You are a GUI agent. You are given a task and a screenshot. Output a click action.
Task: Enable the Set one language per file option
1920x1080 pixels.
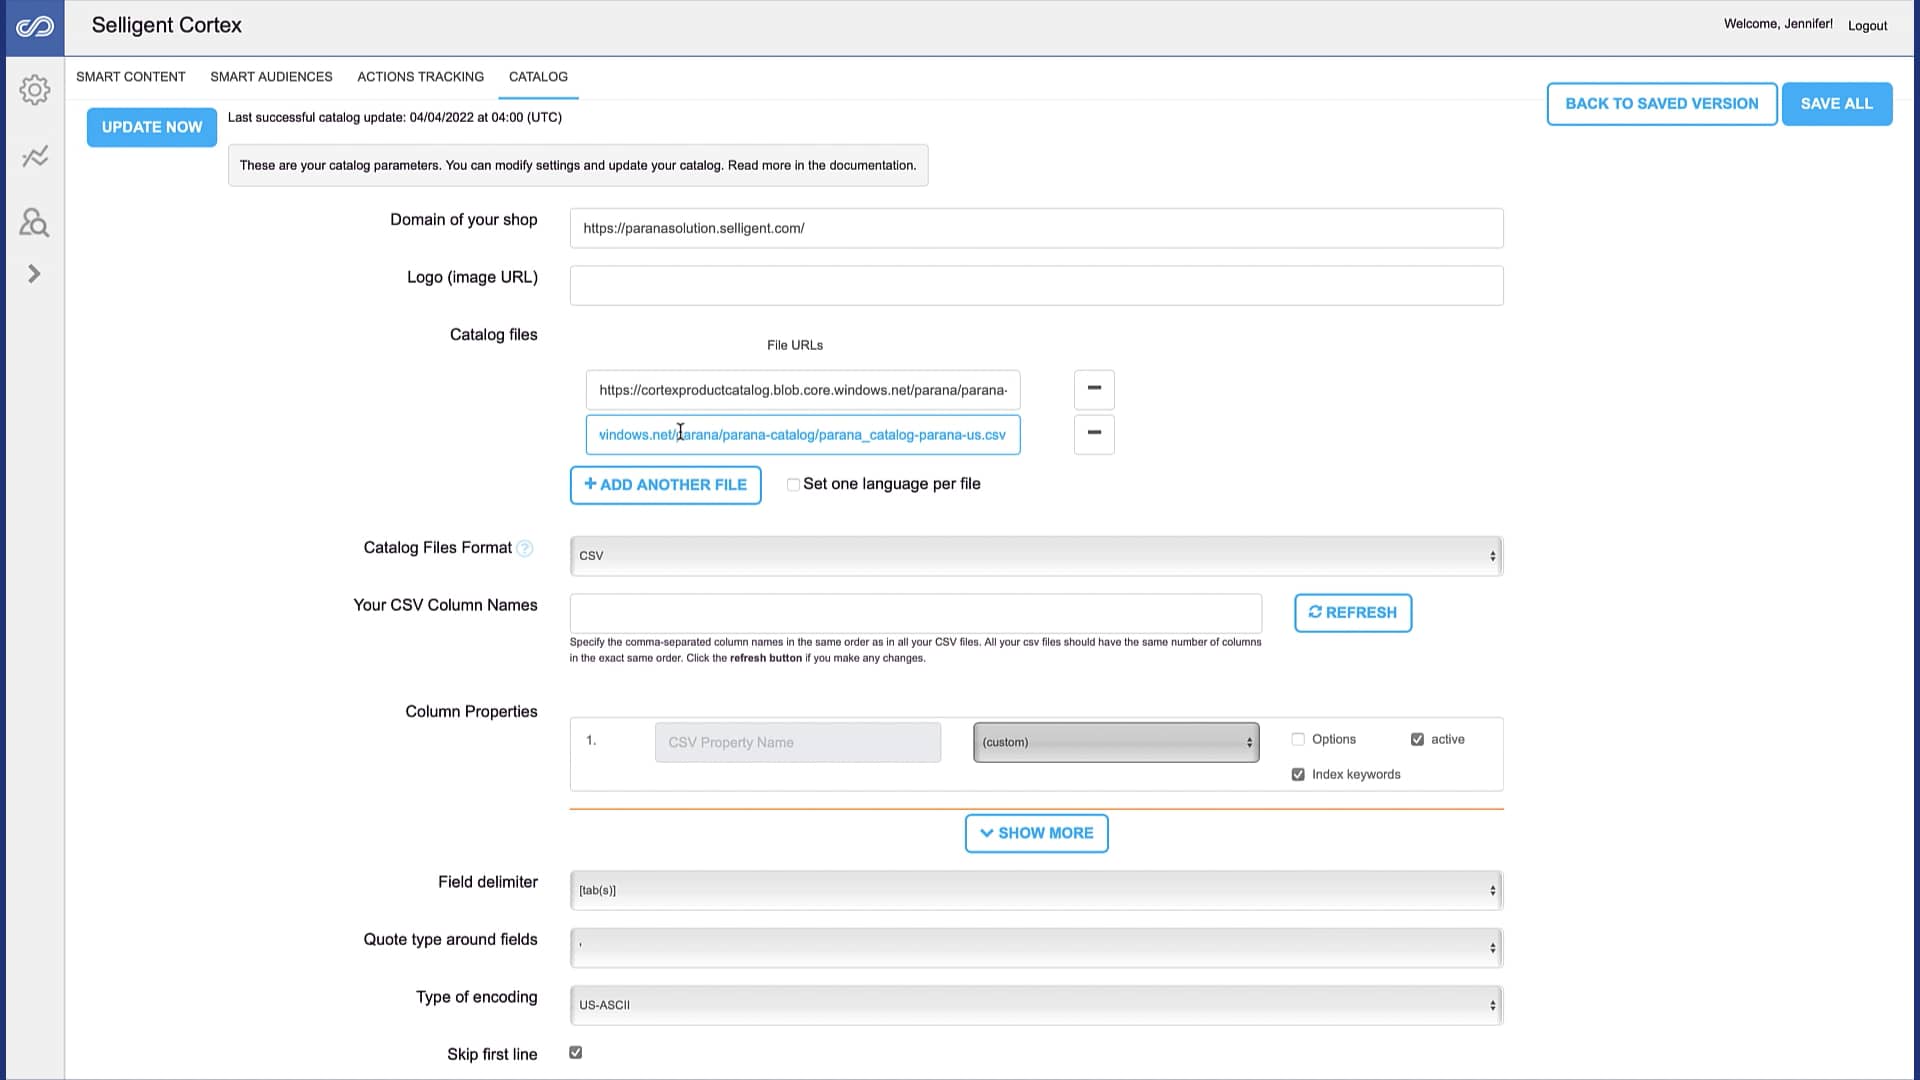tap(793, 484)
